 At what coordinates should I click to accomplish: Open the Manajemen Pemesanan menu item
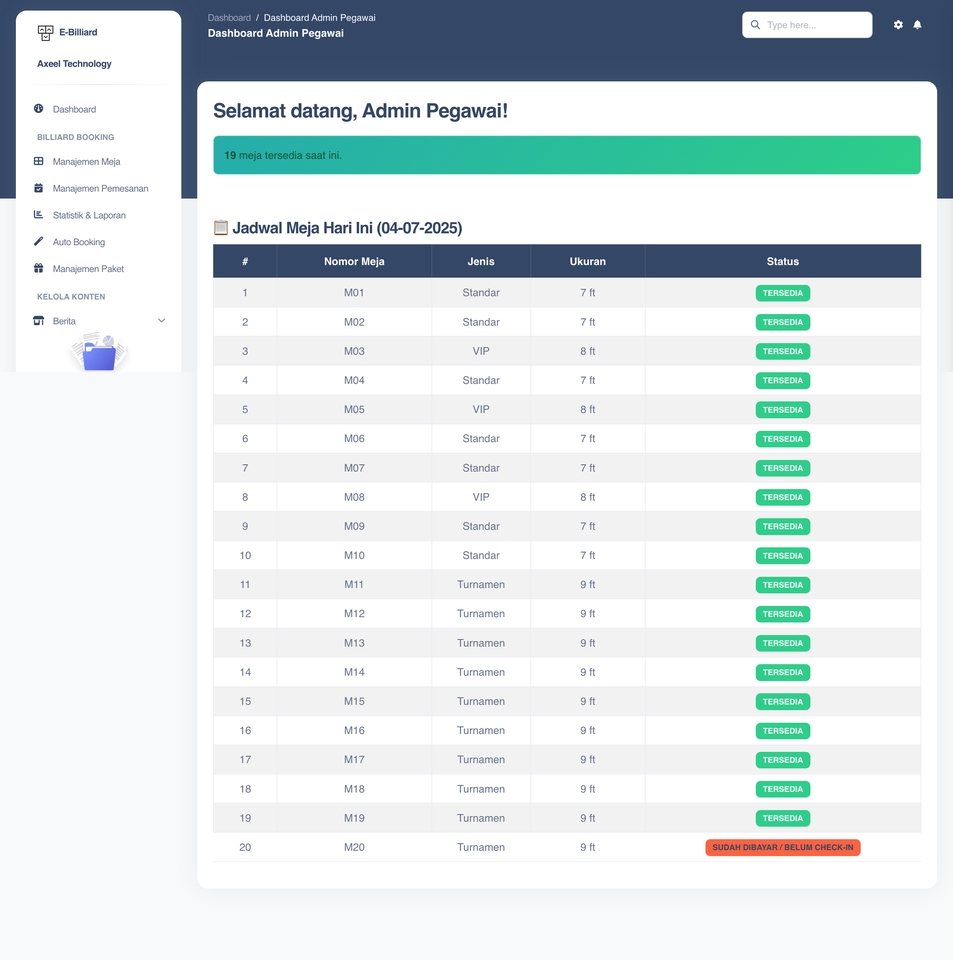(x=100, y=188)
